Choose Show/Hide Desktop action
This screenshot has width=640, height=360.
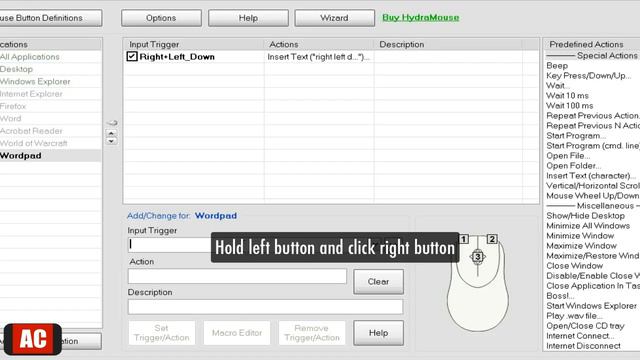(585, 216)
